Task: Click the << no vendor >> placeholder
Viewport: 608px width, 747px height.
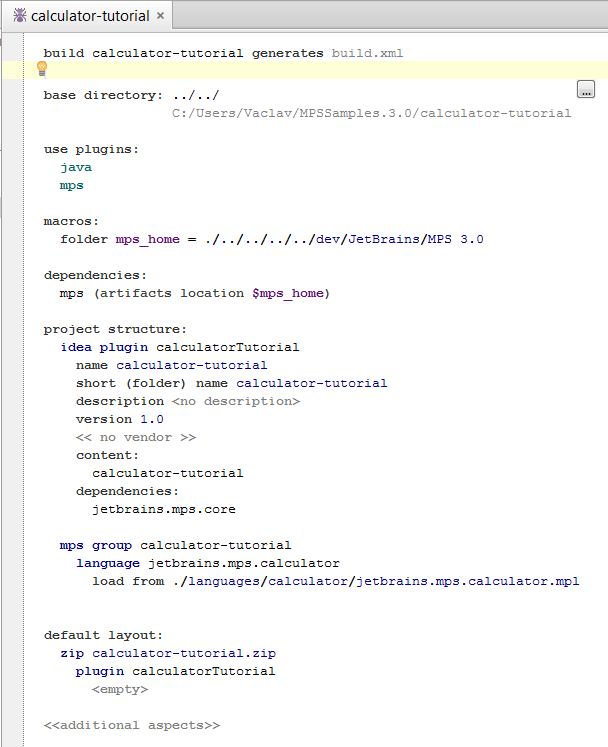Action: tap(136, 437)
